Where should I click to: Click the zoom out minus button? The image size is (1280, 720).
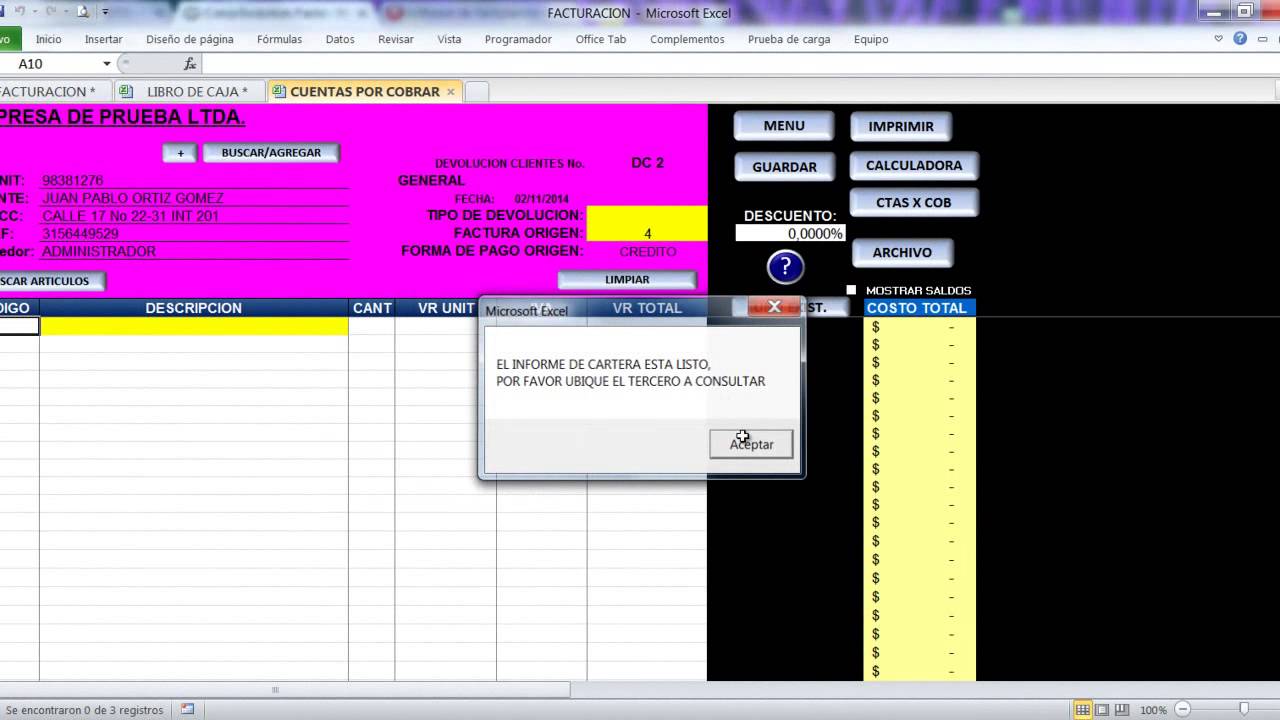(x=1183, y=710)
